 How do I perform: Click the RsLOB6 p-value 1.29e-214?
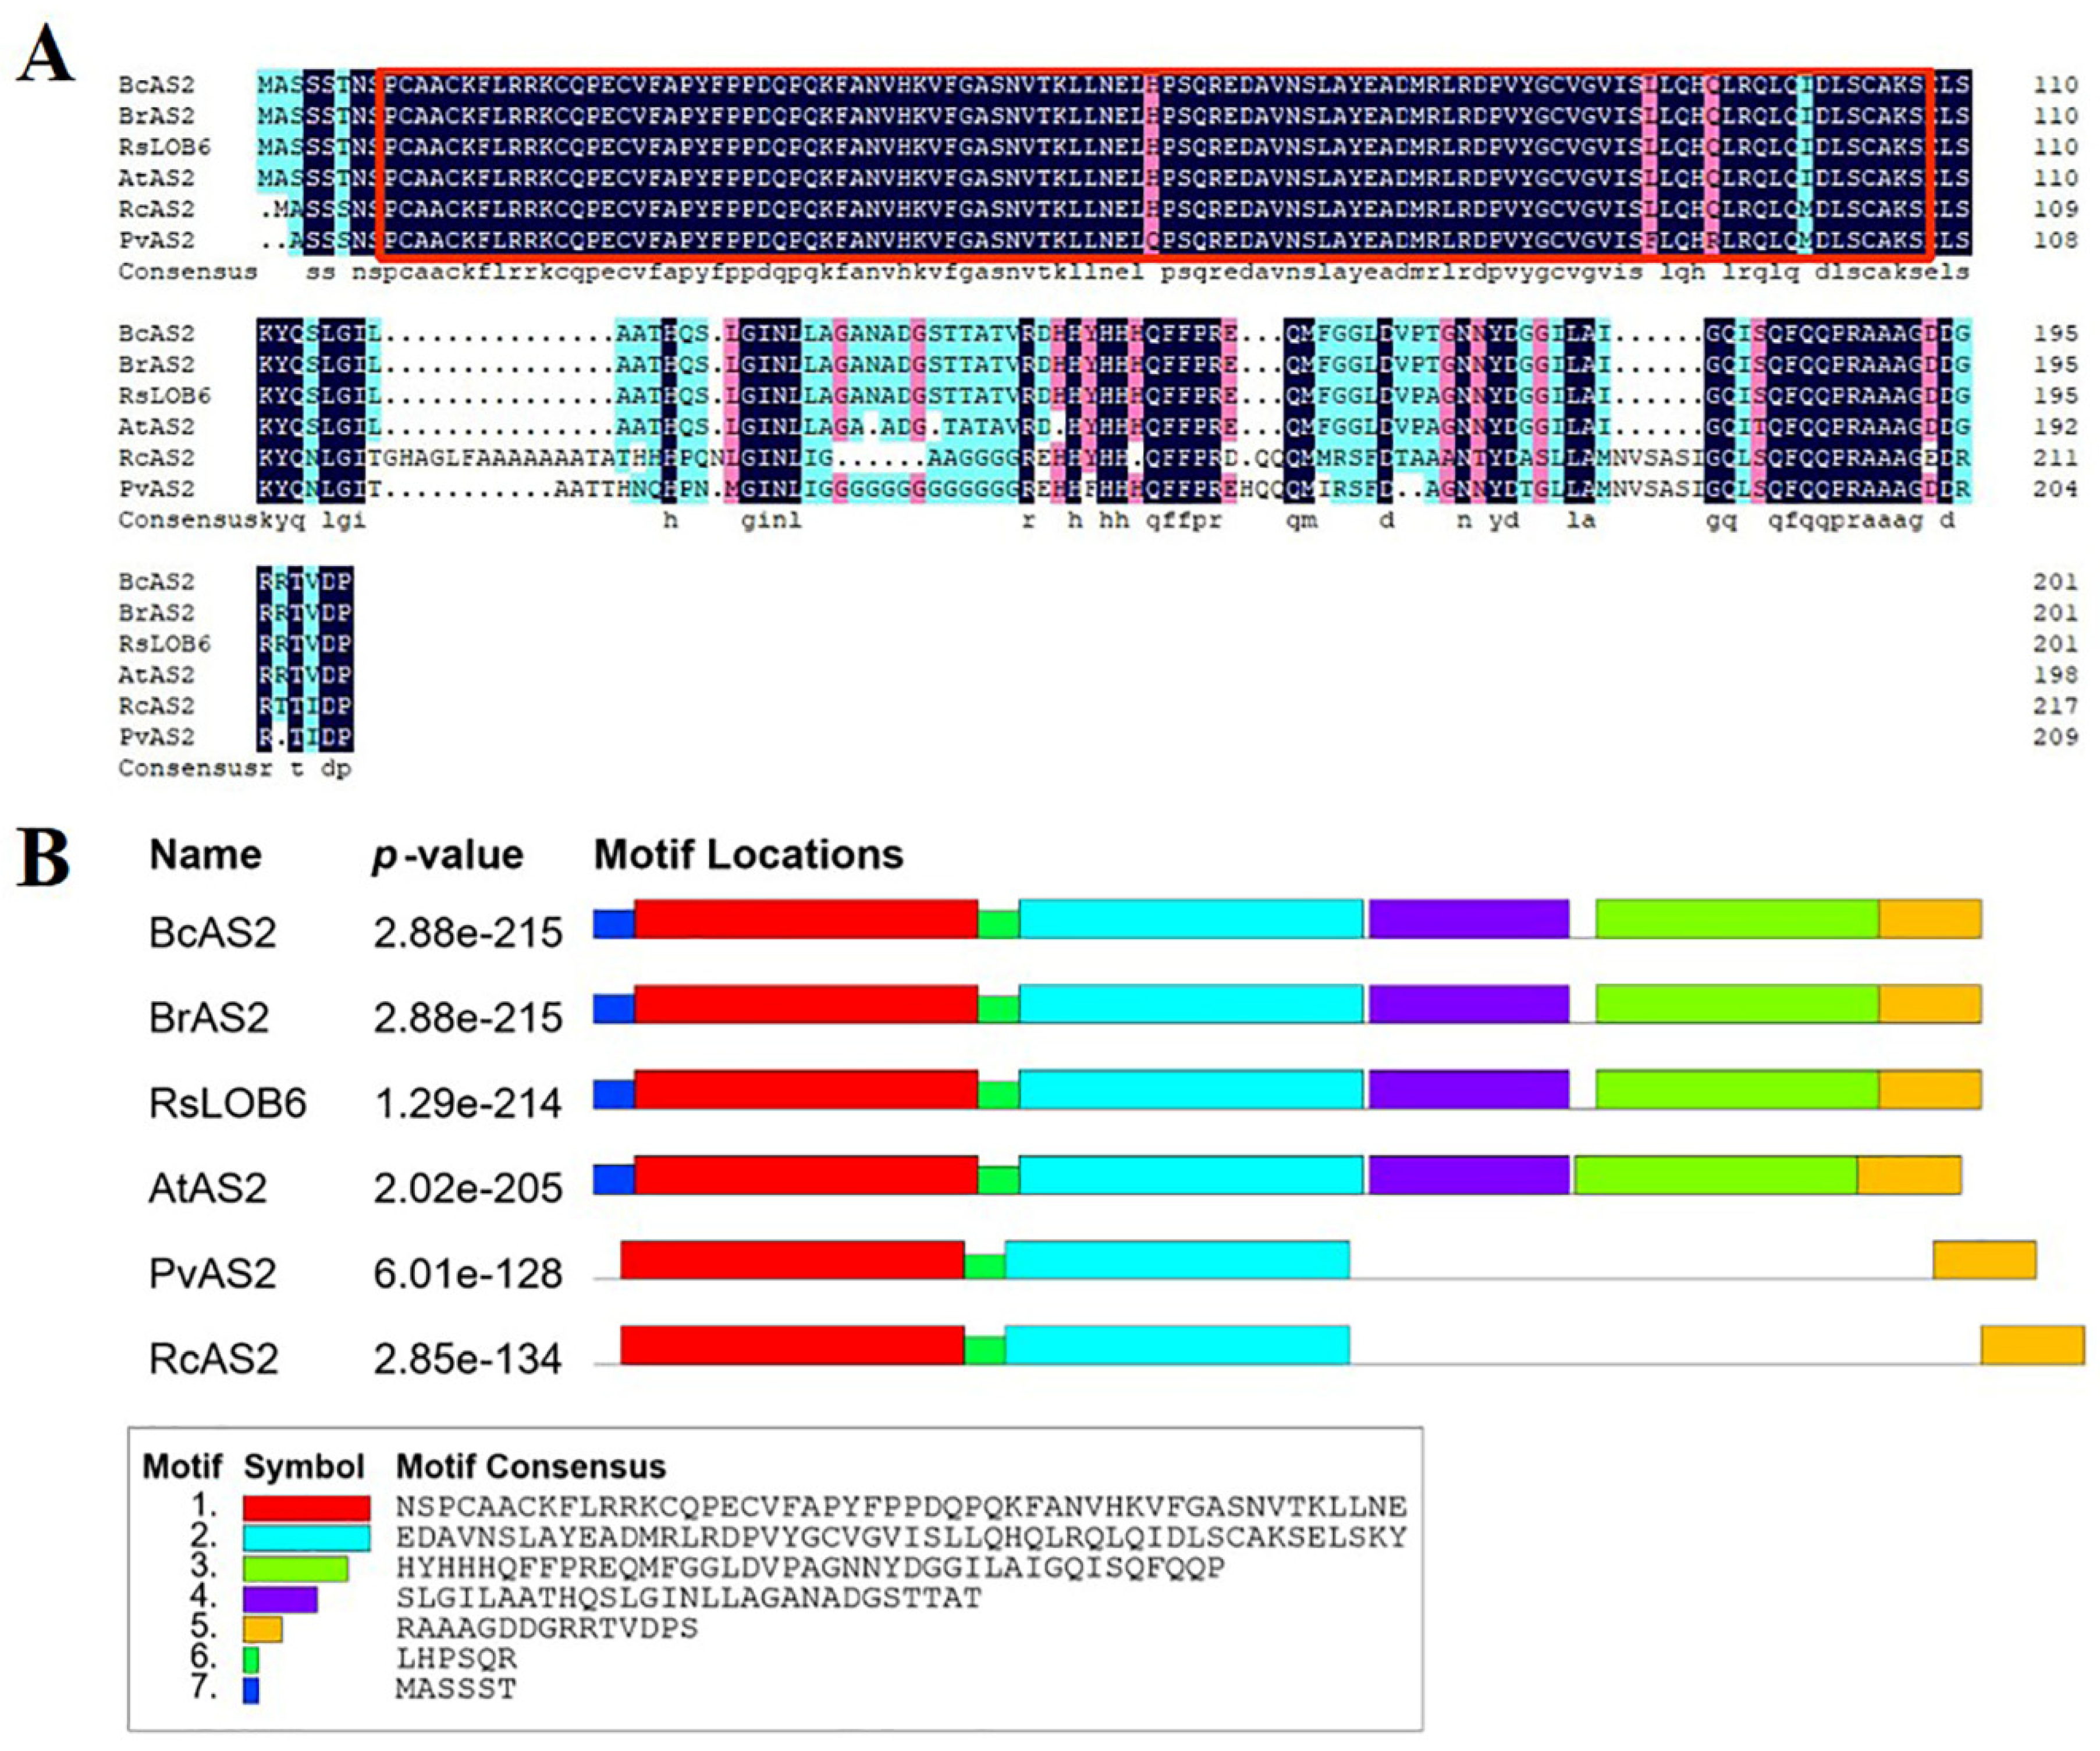tap(467, 1103)
